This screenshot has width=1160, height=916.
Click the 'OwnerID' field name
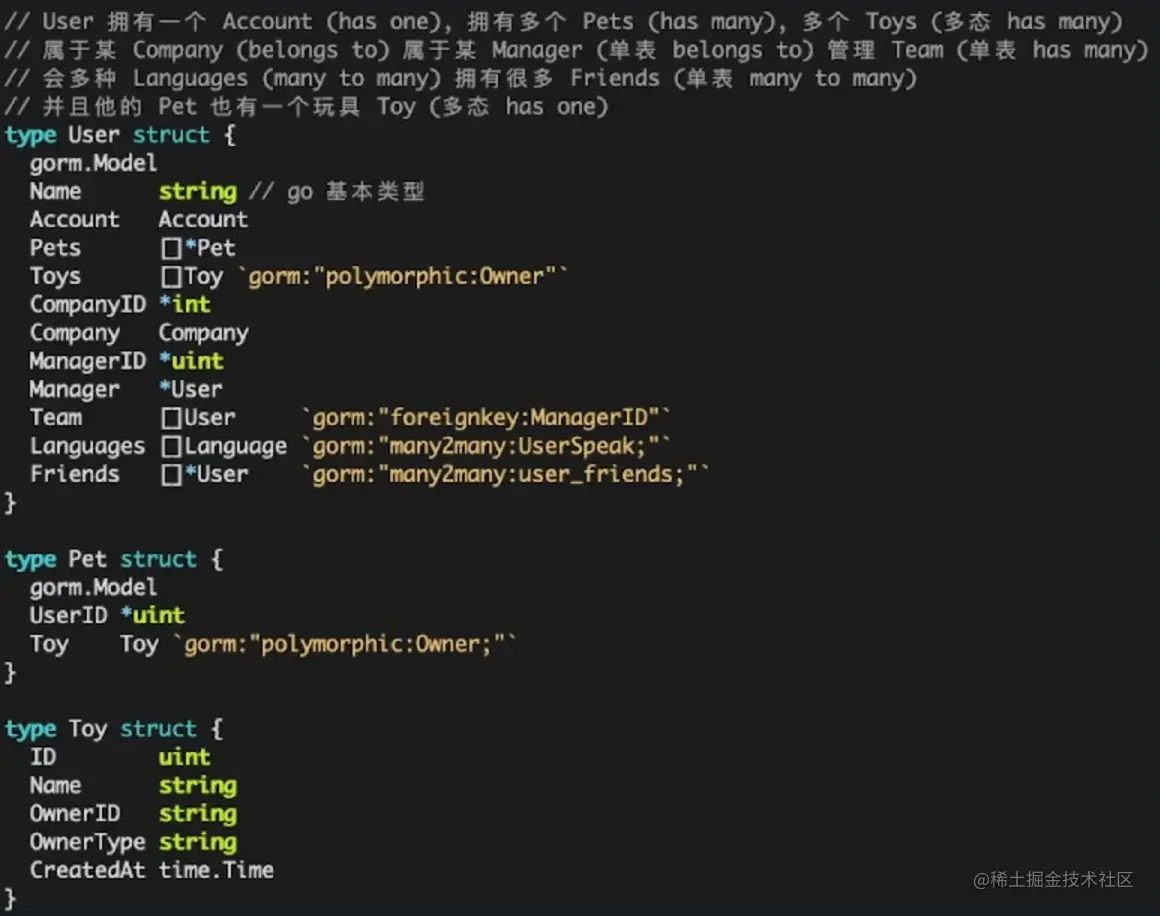pyautogui.click(x=75, y=814)
